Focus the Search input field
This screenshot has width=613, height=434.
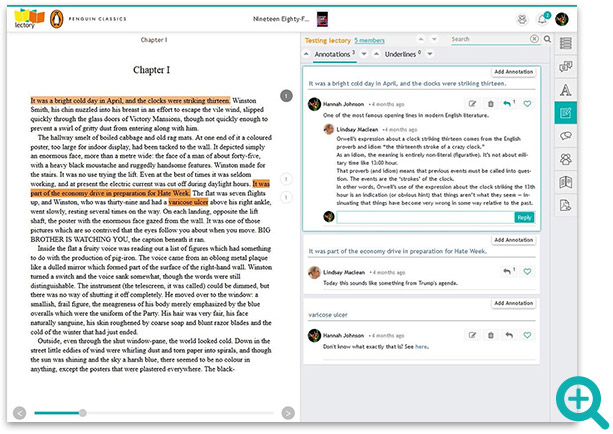(490, 39)
